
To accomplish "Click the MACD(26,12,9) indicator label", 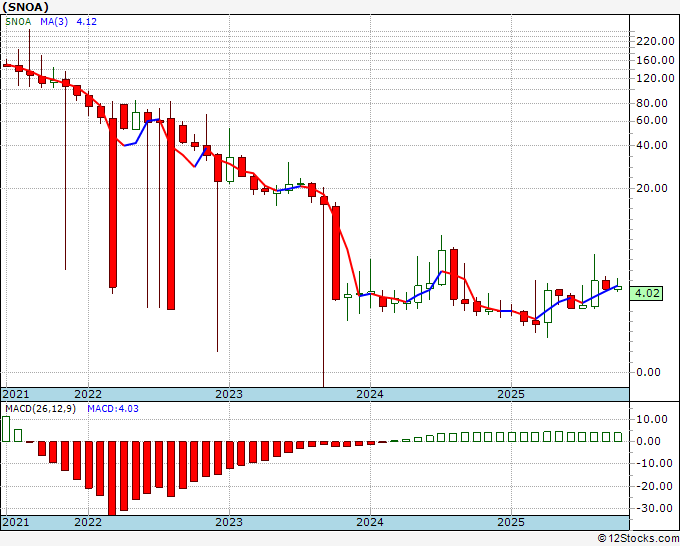I will click(x=40, y=409).
